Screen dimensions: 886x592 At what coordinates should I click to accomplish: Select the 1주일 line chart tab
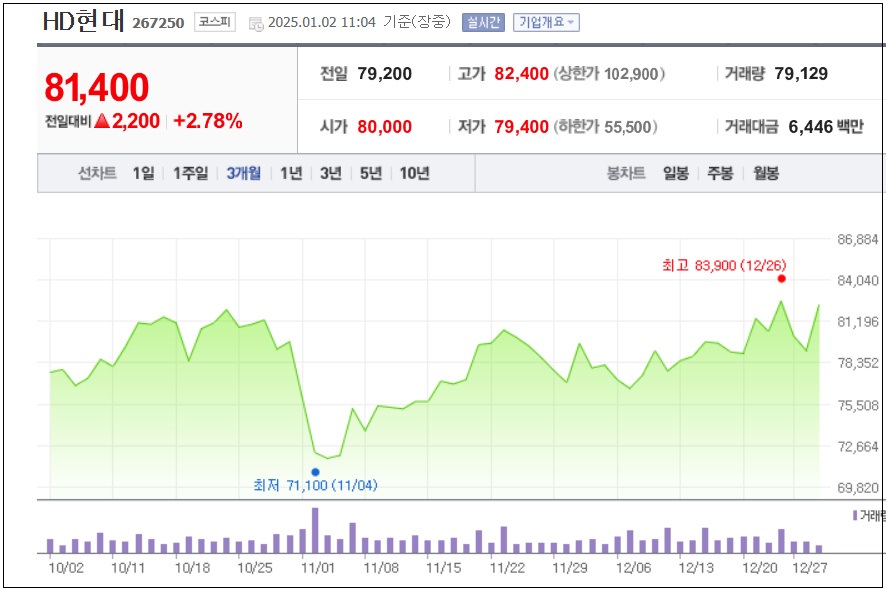point(190,173)
